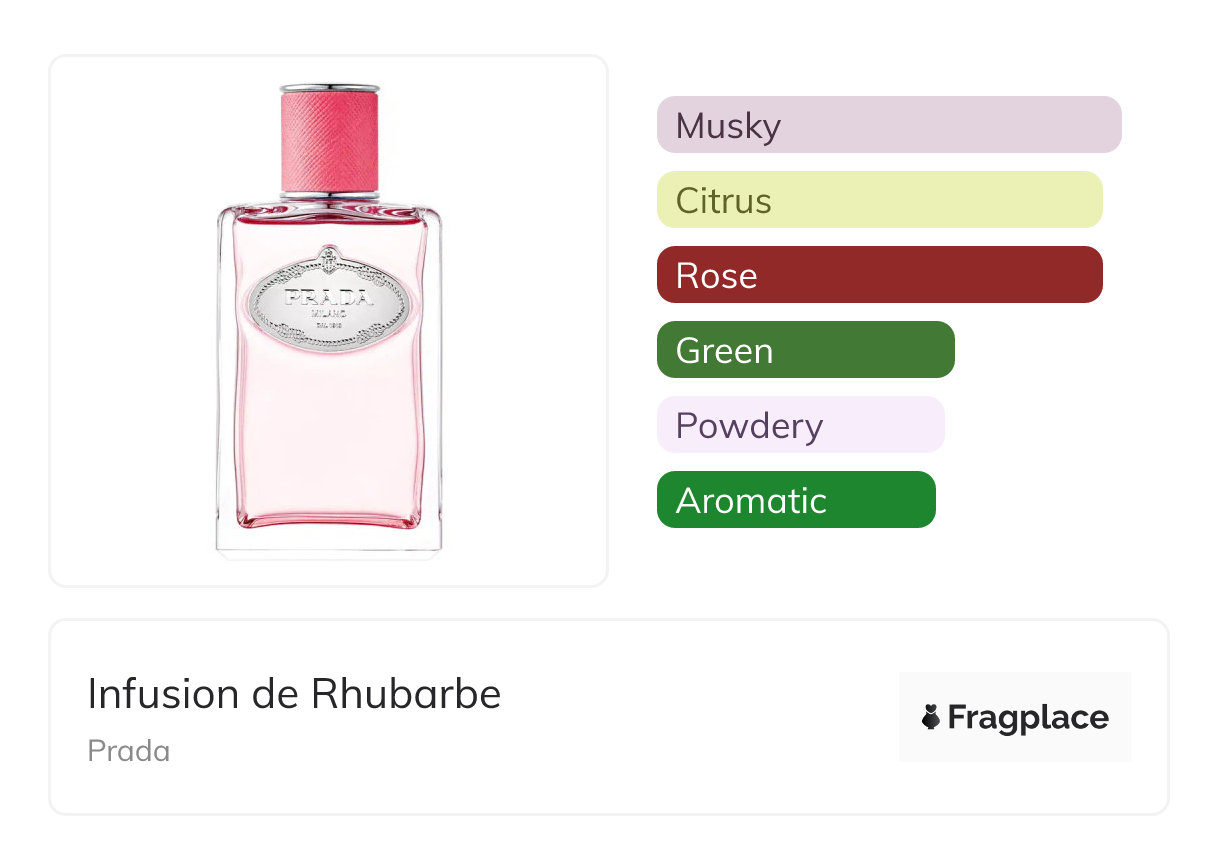This screenshot has height=864, width=1218.
Task: Choose the dark red Rose accord bar
Action: pos(879,275)
